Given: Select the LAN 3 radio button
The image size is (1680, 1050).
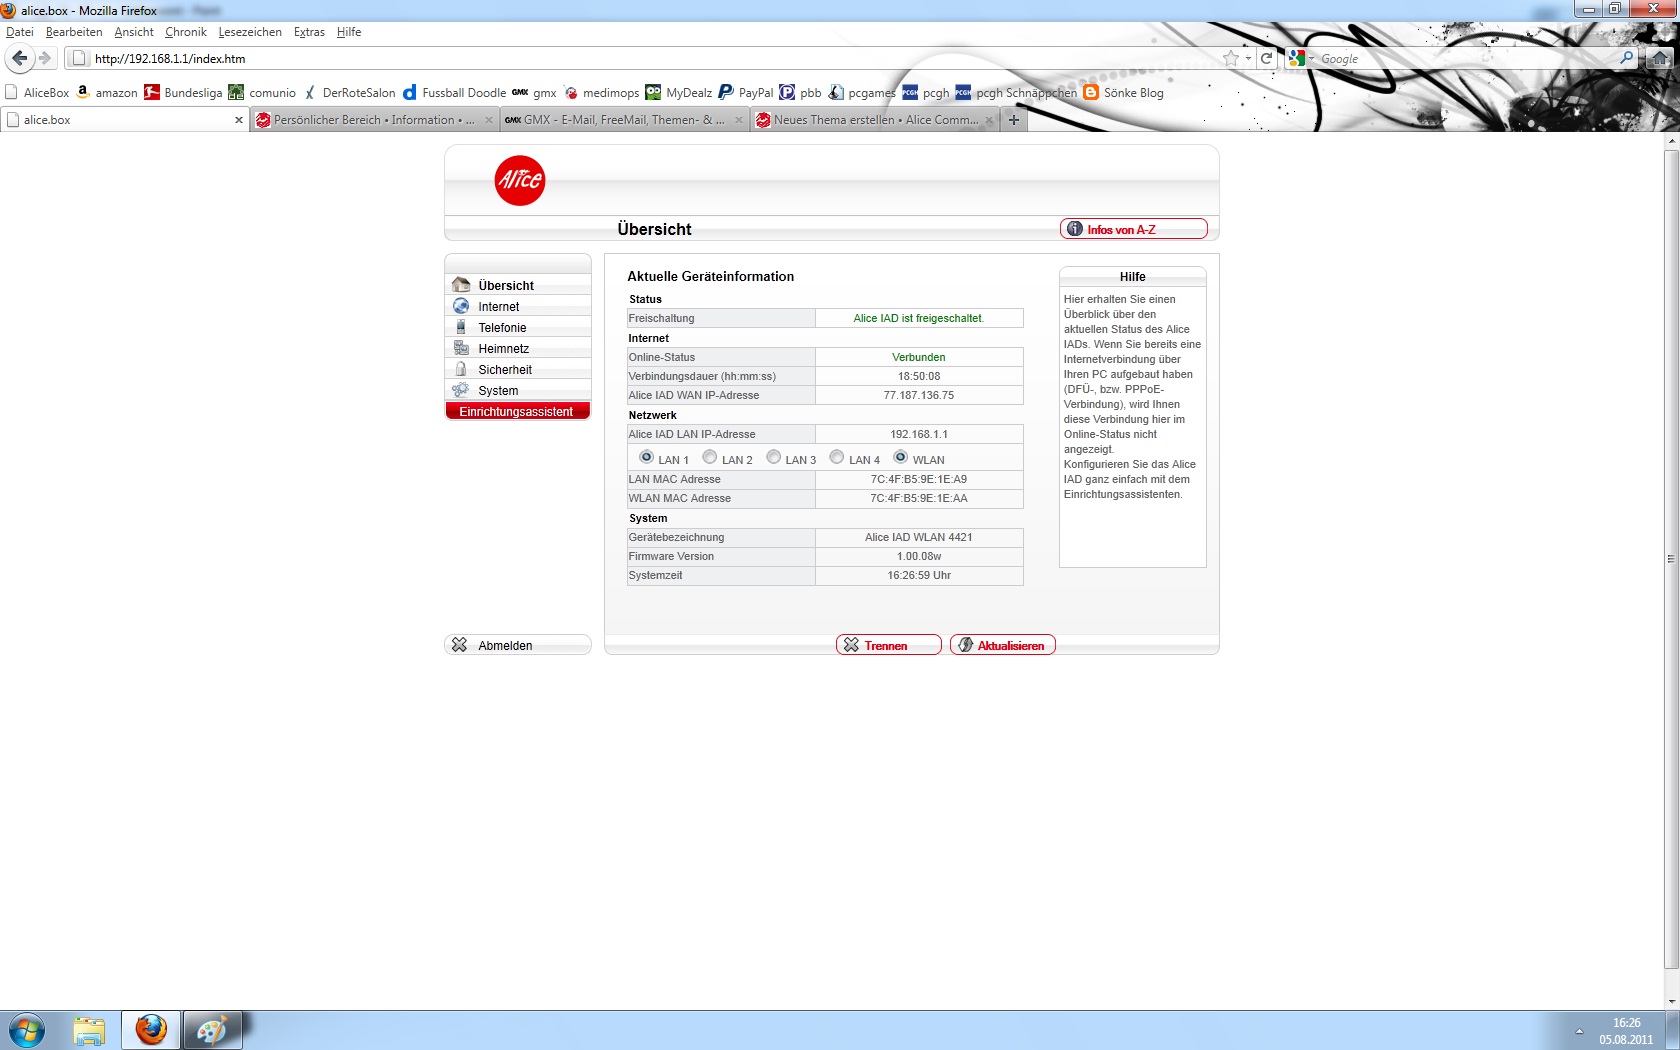Looking at the screenshot, I should point(773,457).
